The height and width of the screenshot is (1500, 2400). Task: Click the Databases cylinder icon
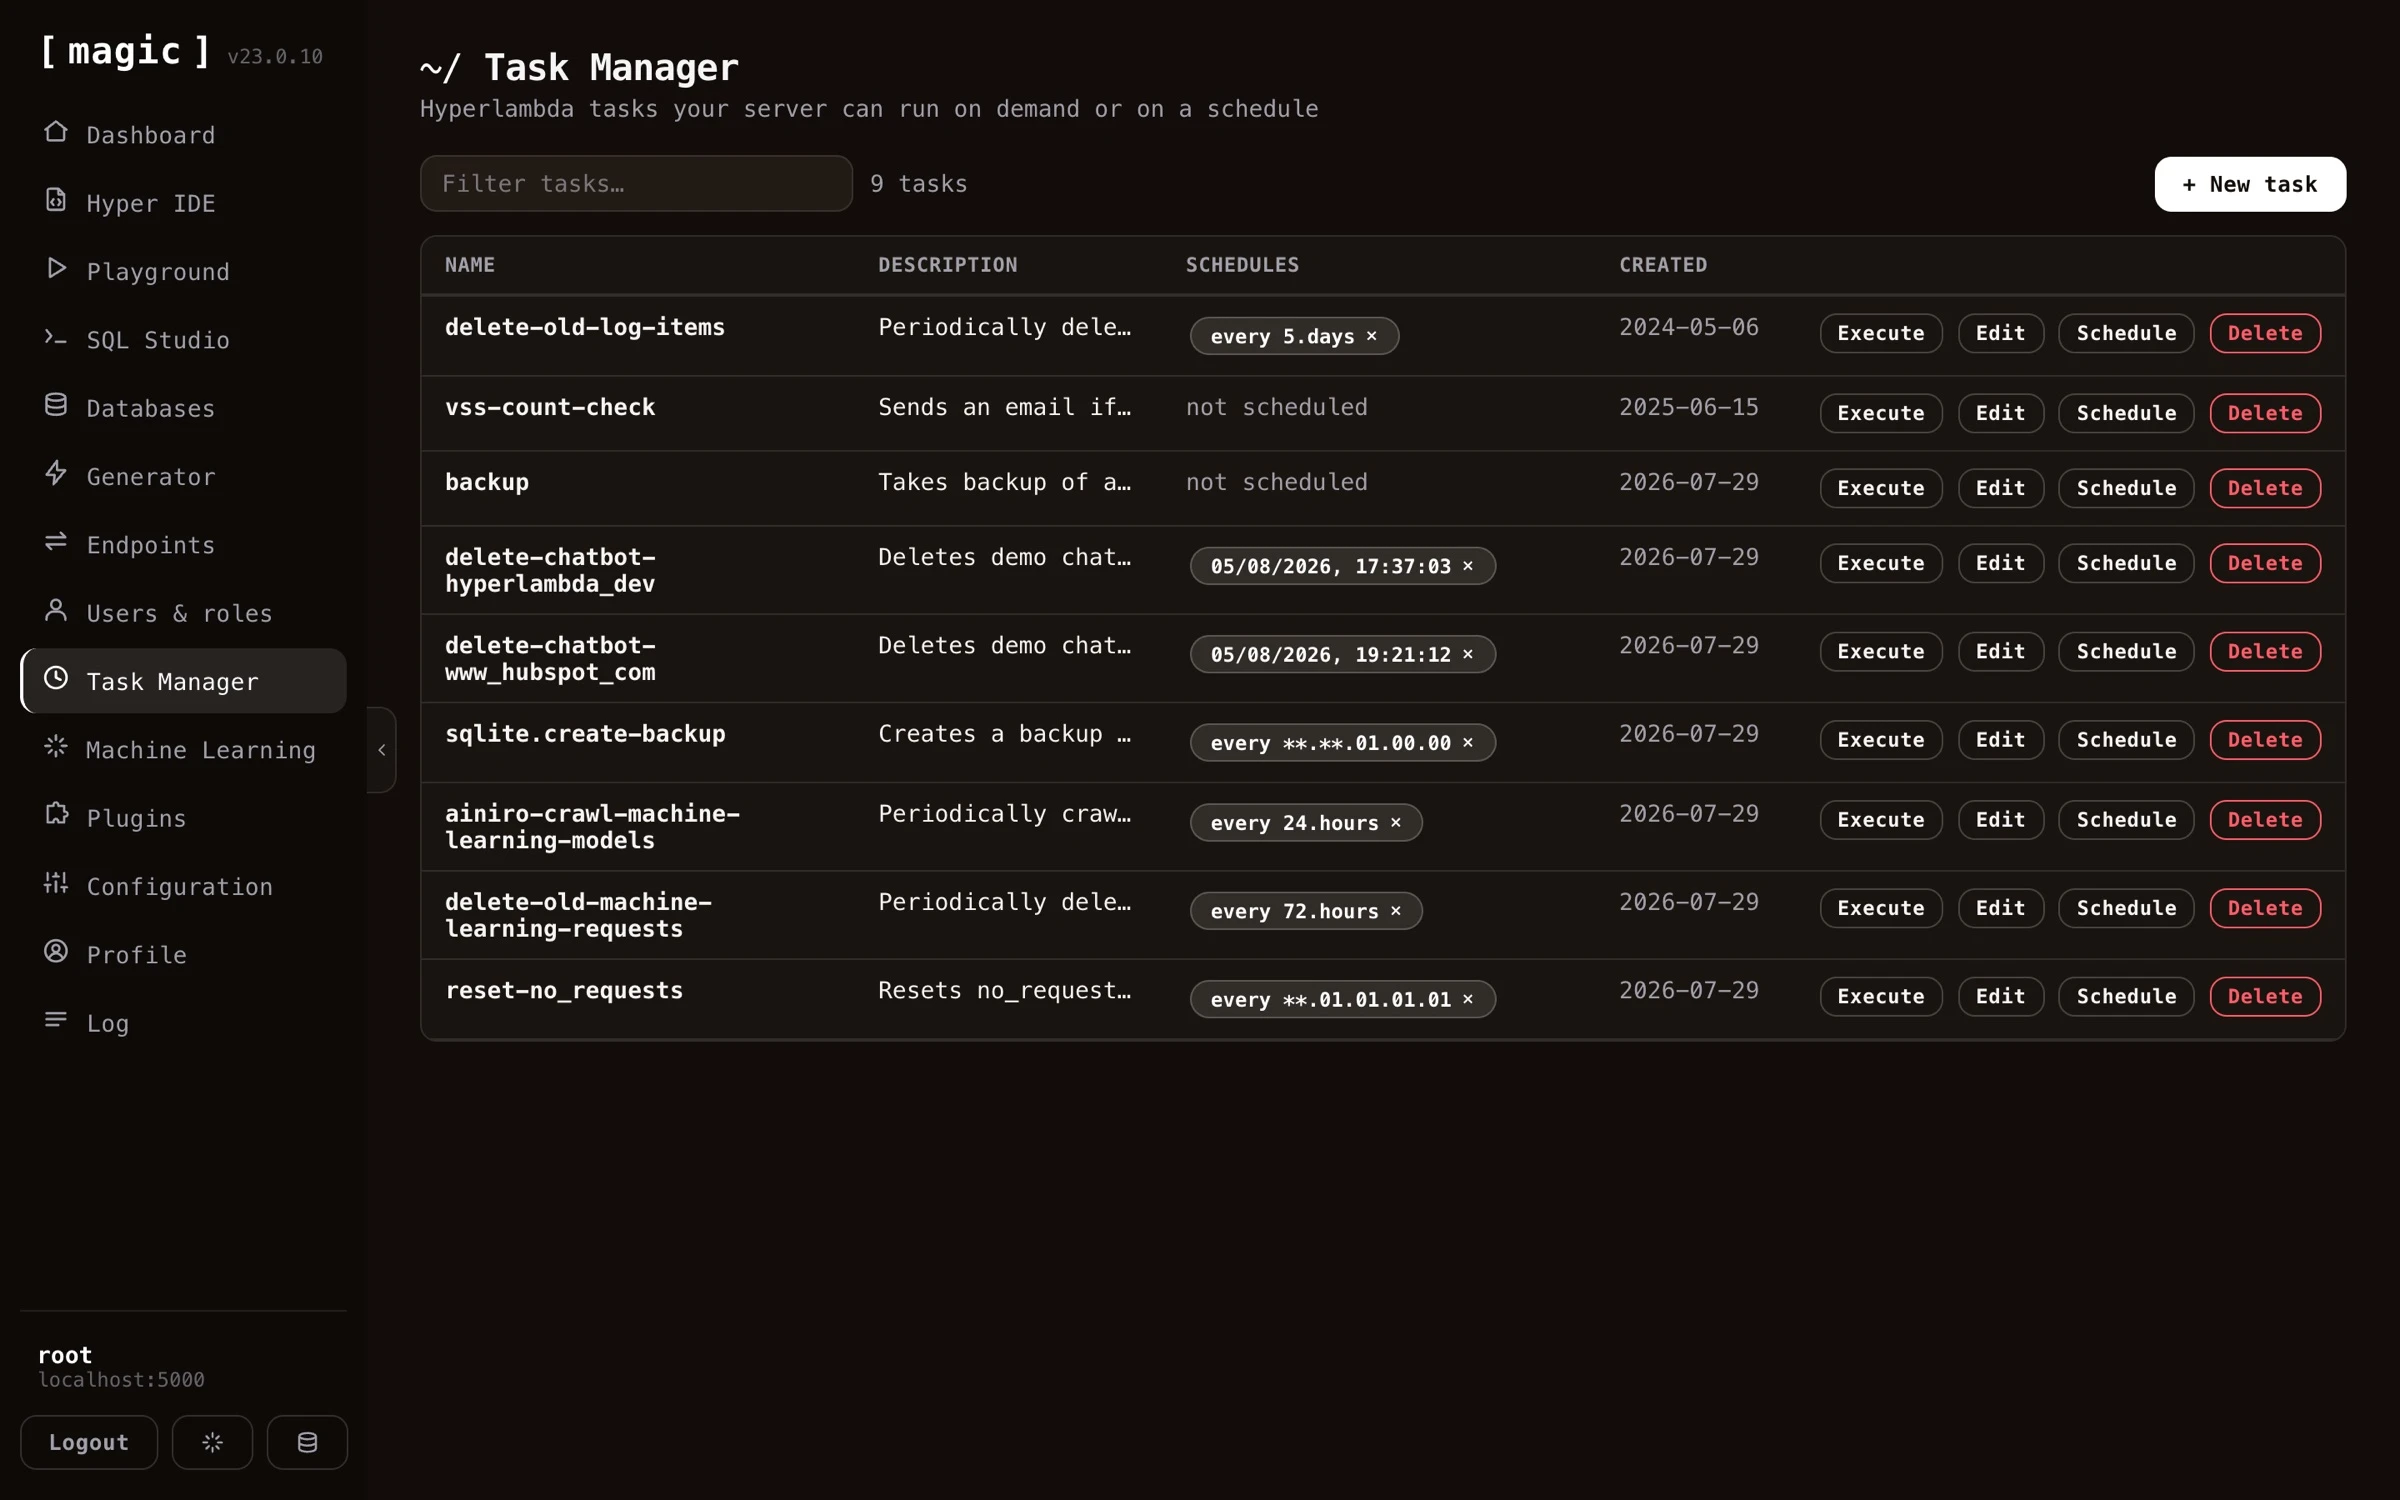[x=56, y=405]
